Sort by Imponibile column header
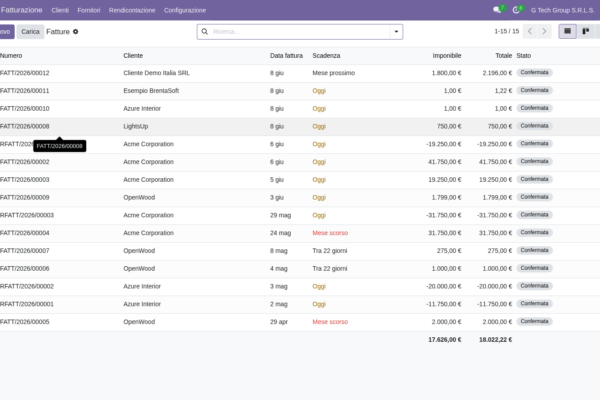The image size is (600, 400). [447, 56]
